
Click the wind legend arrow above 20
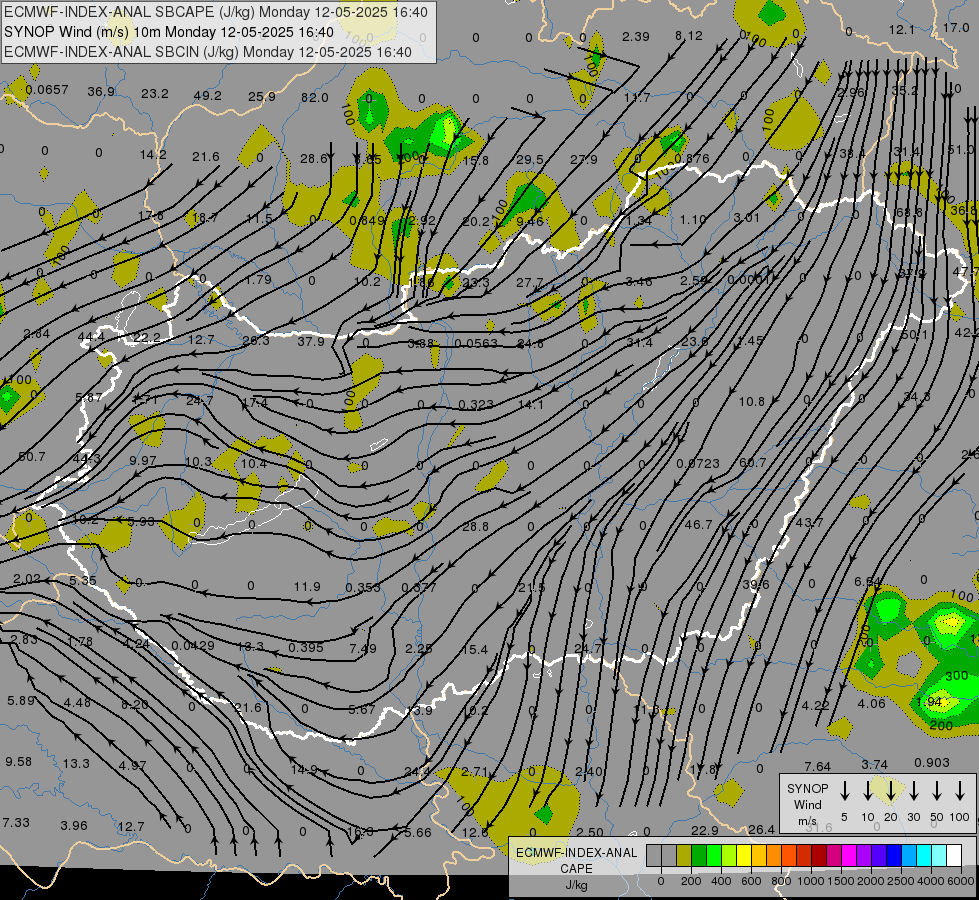click(891, 790)
